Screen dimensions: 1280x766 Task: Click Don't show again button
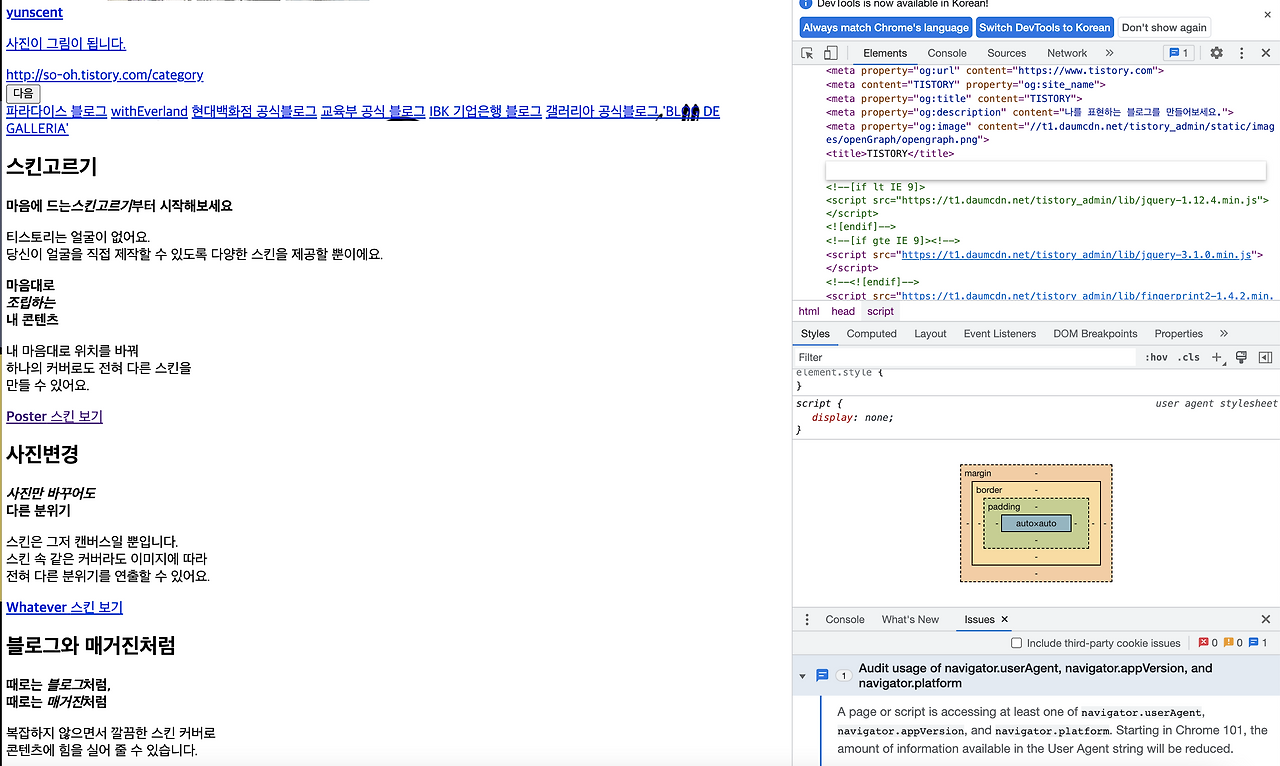pos(1164,28)
